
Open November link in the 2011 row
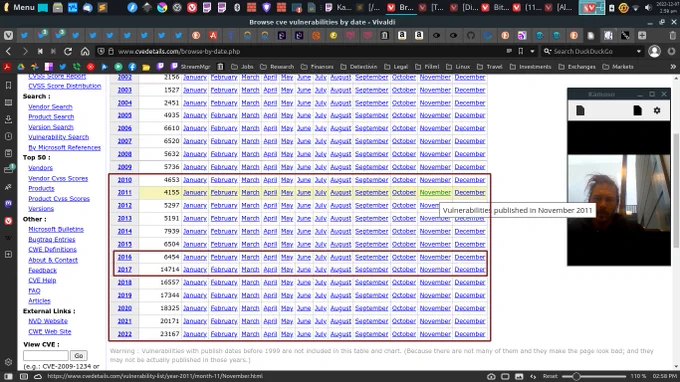pyautogui.click(x=435, y=193)
